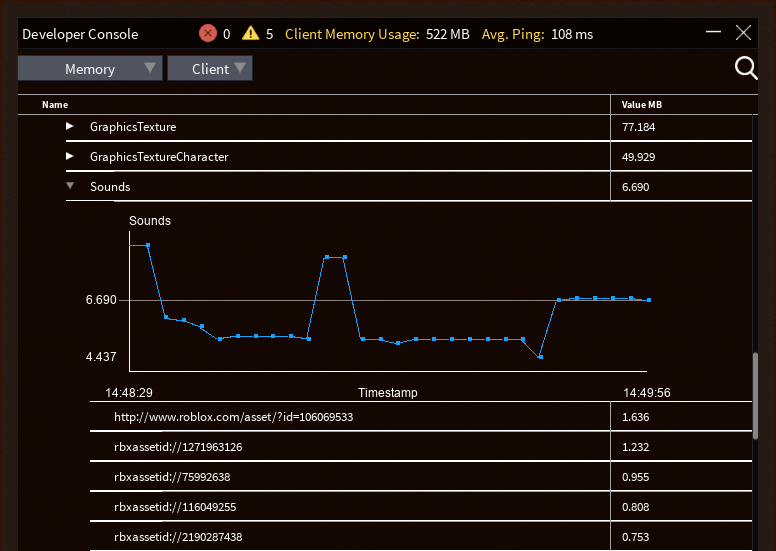Viewport: 776px width, 551px height.
Task: Click the Client Memory Usage label
Action: point(352,34)
